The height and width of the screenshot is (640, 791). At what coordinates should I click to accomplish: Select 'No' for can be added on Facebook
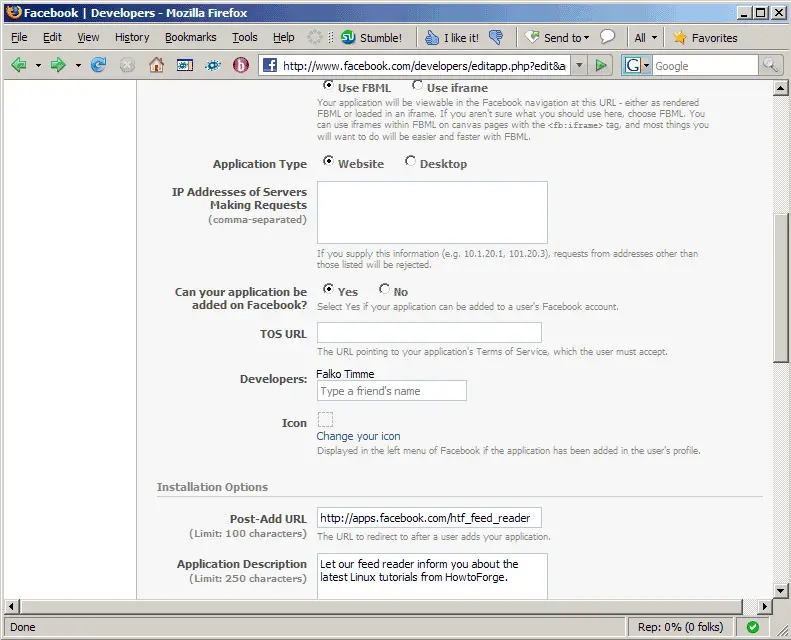[x=384, y=288]
